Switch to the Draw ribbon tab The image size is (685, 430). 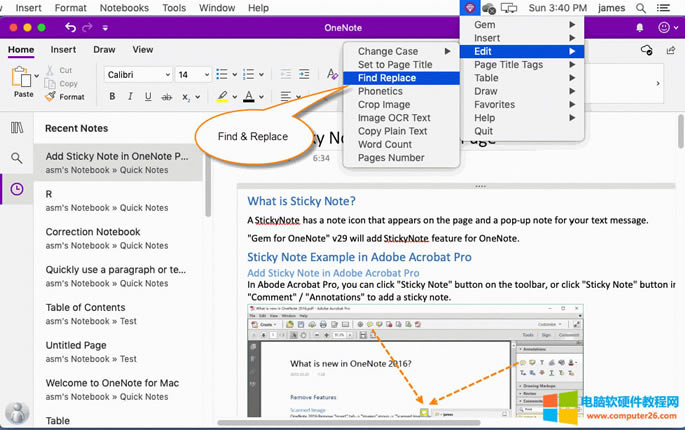(104, 49)
